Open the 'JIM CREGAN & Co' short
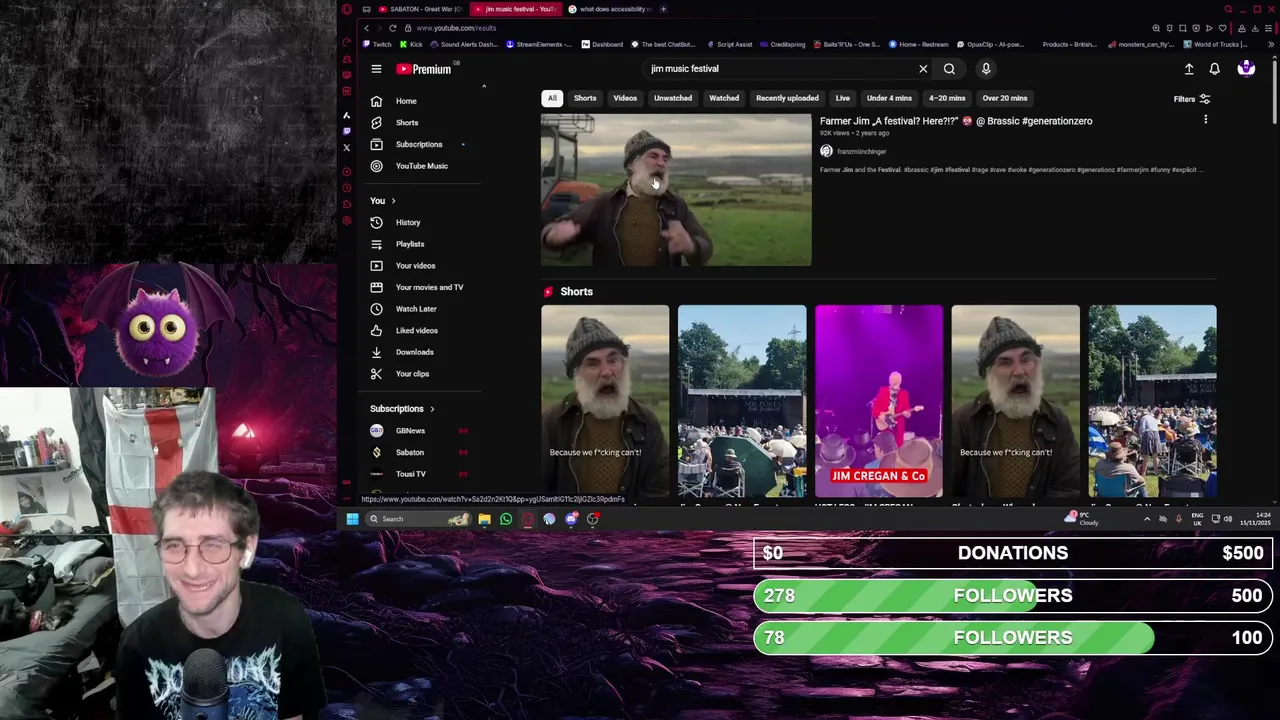 point(879,401)
